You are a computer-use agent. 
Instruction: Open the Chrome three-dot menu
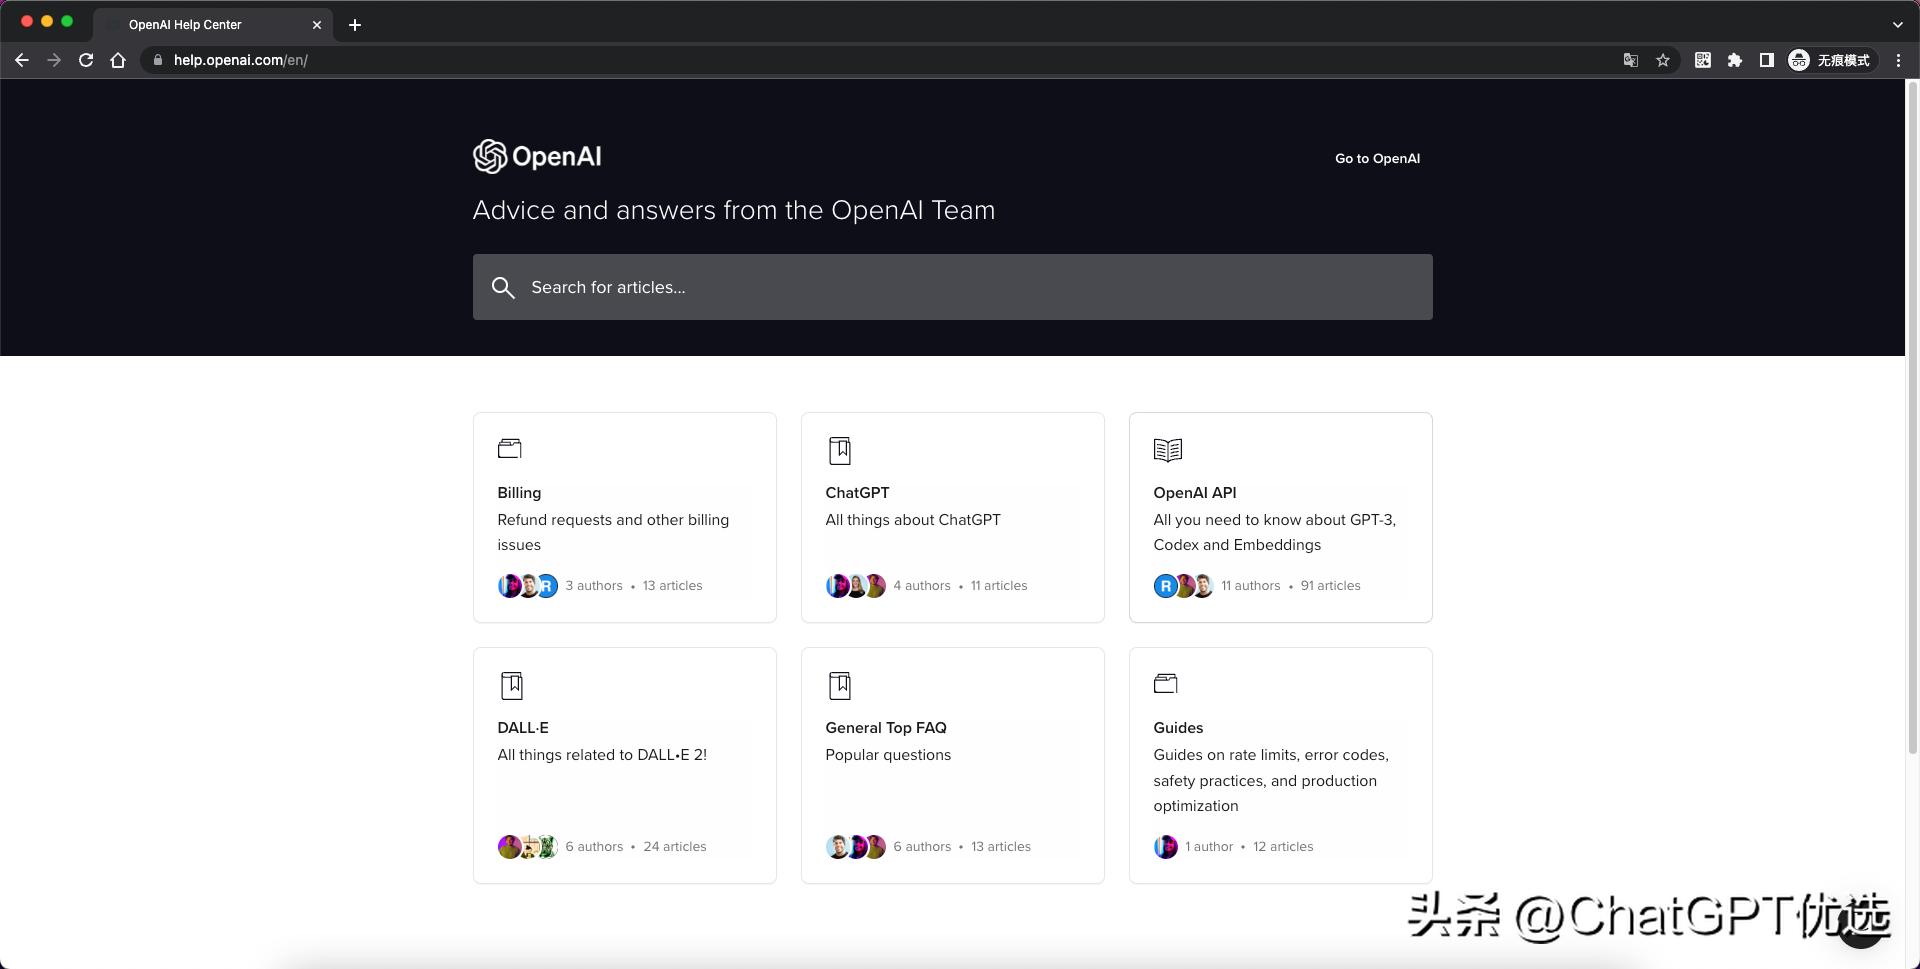(1898, 60)
